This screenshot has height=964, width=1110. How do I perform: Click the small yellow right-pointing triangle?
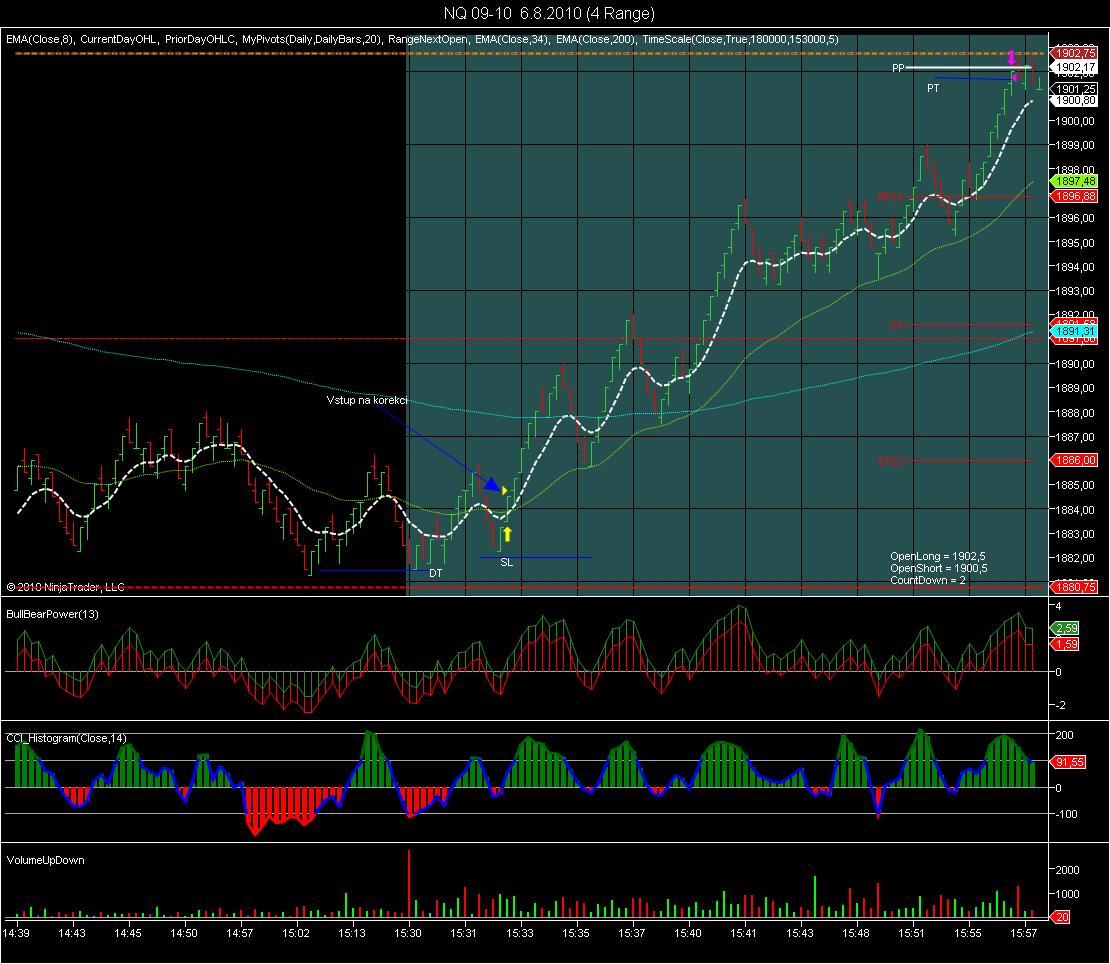pyautogui.click(x=505, y=490)
